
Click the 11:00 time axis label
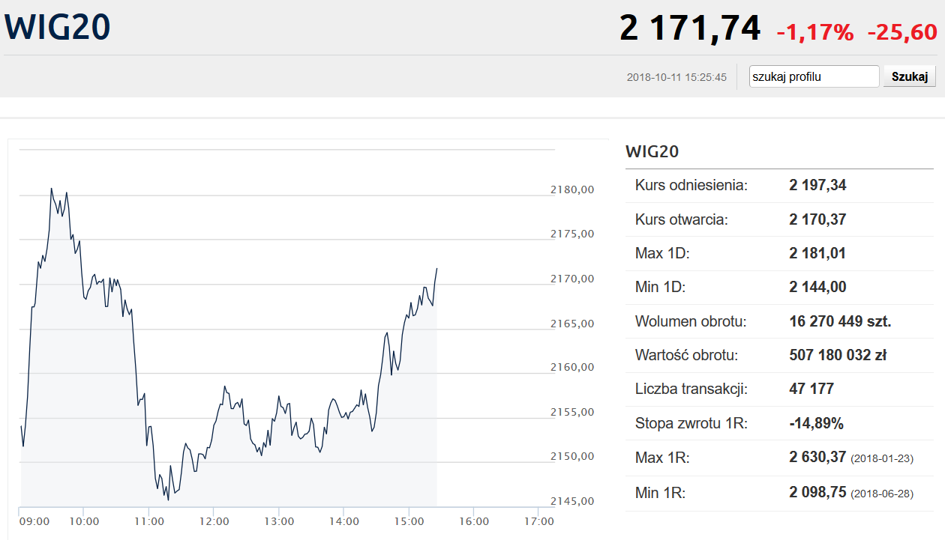pyautogui.click(x=149, y=521)
